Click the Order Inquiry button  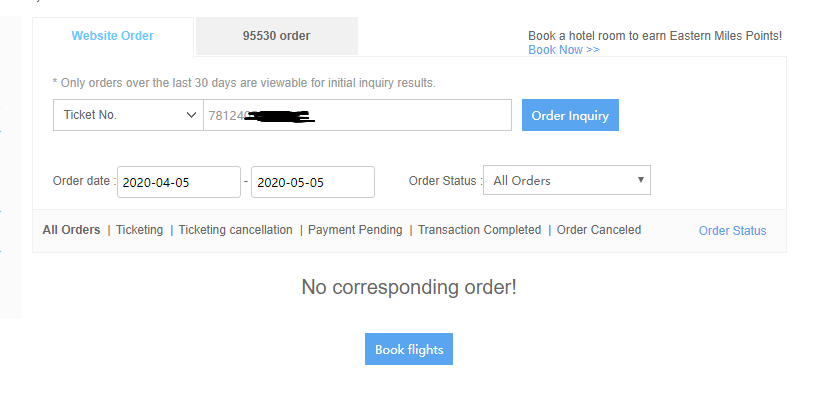(x=570, y=115)
